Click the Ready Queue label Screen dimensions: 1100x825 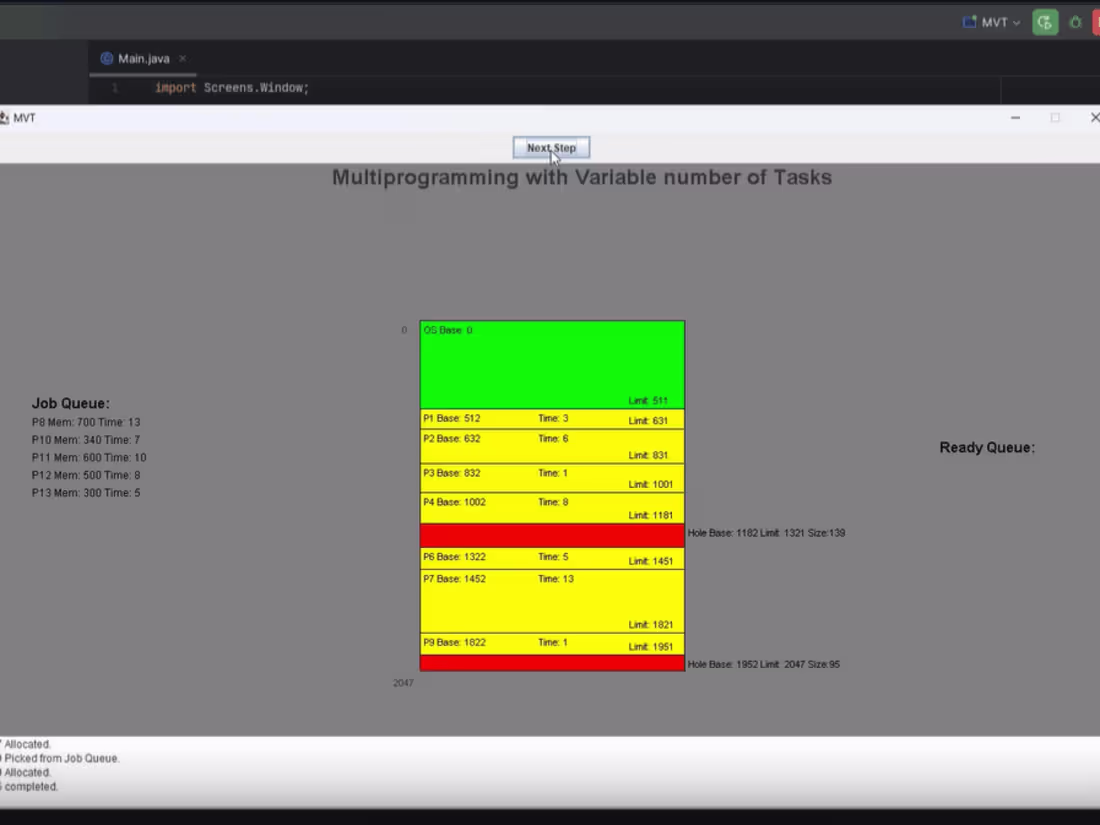(987, 447)
